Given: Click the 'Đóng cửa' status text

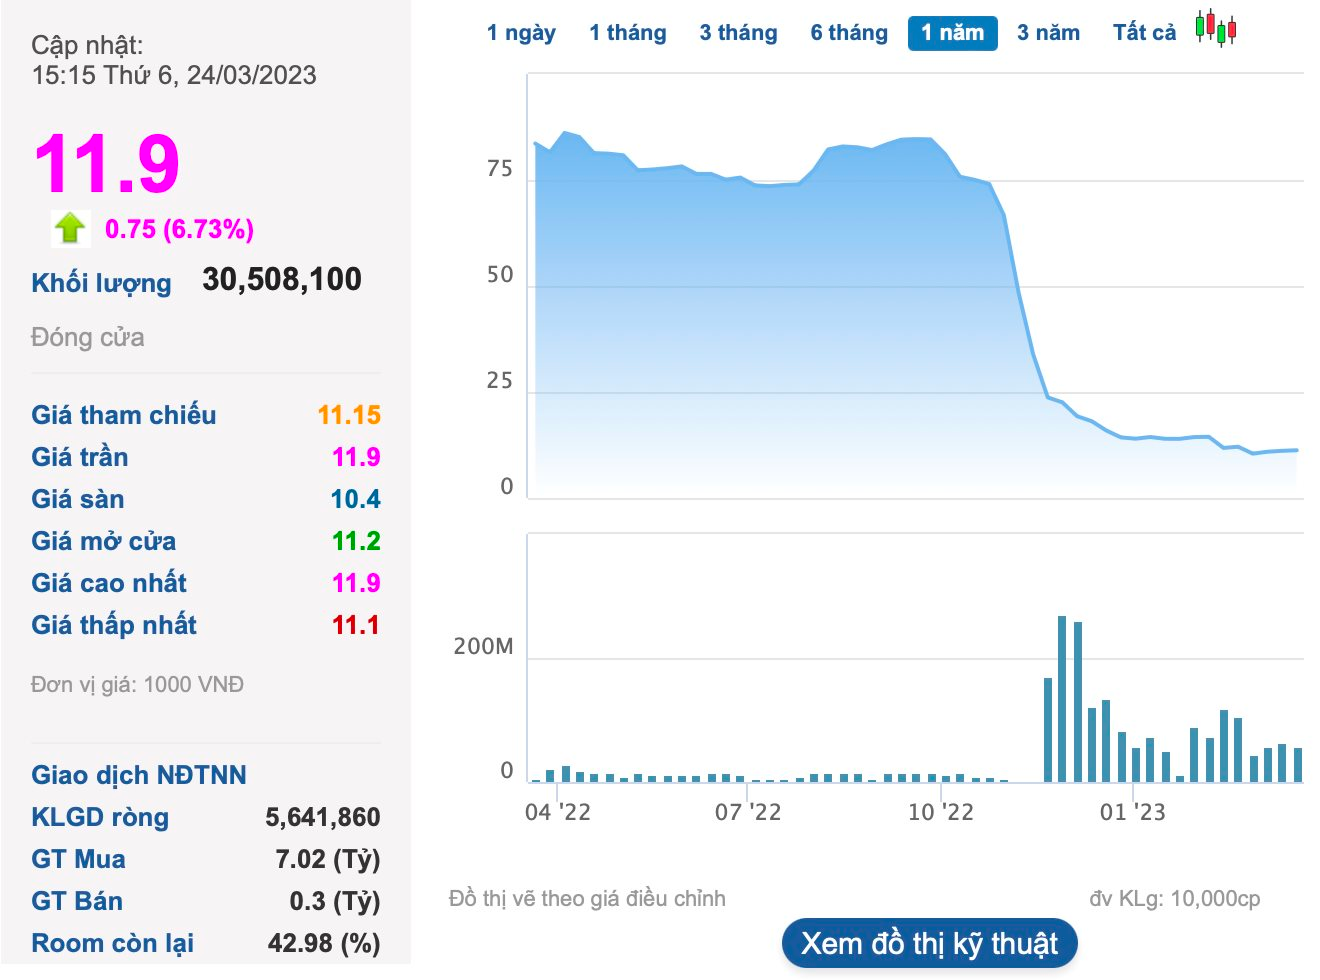Looking at the screenshot, I should tap(88, 337).
